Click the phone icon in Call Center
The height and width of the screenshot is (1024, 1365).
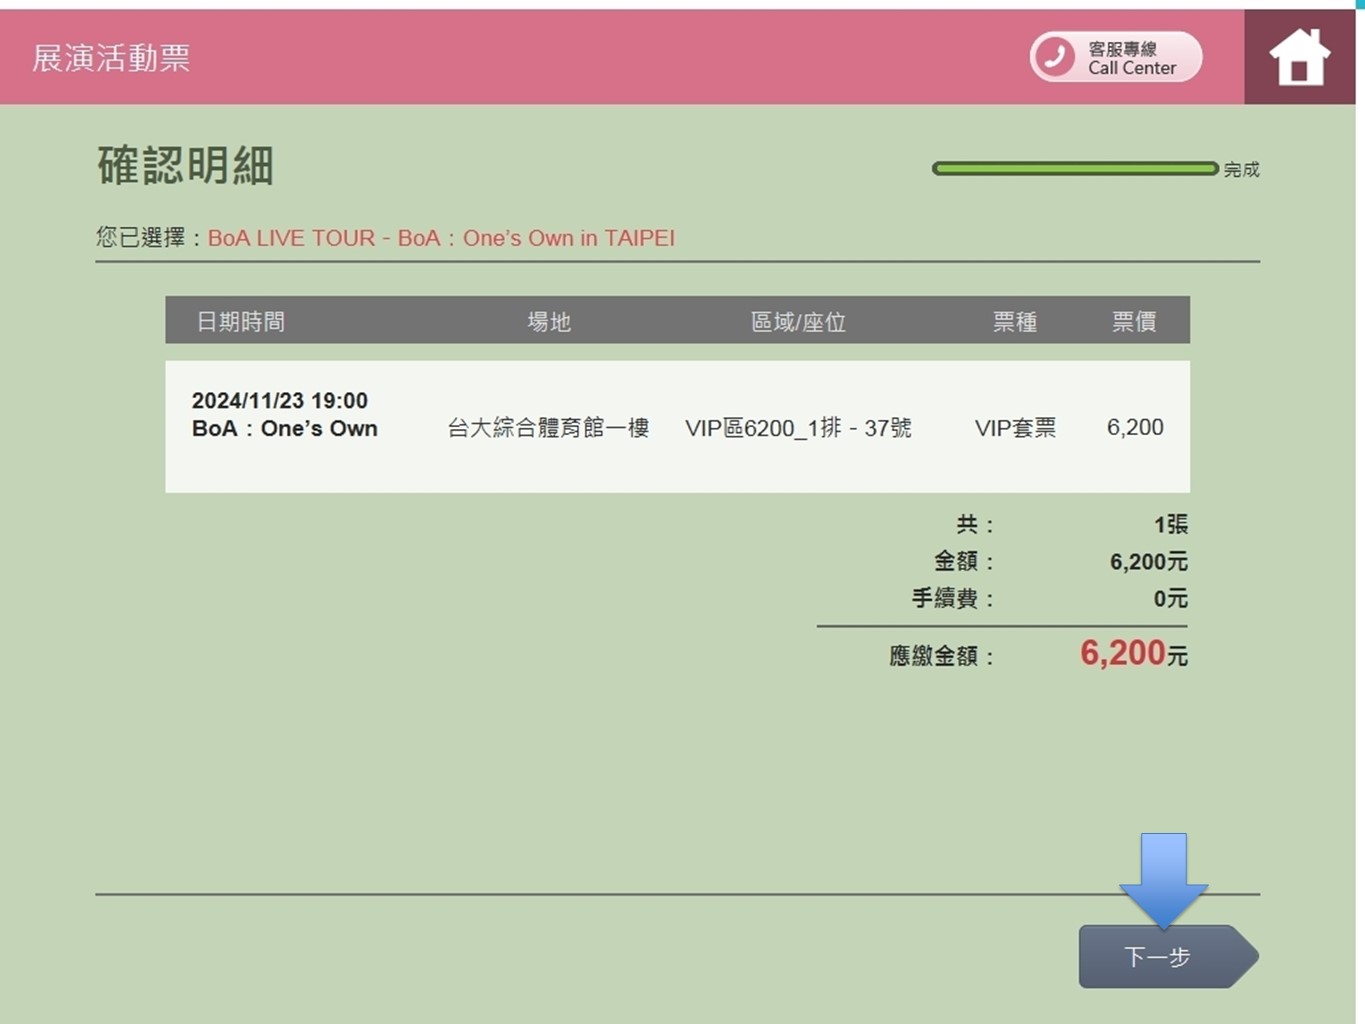pos(1055,57)
